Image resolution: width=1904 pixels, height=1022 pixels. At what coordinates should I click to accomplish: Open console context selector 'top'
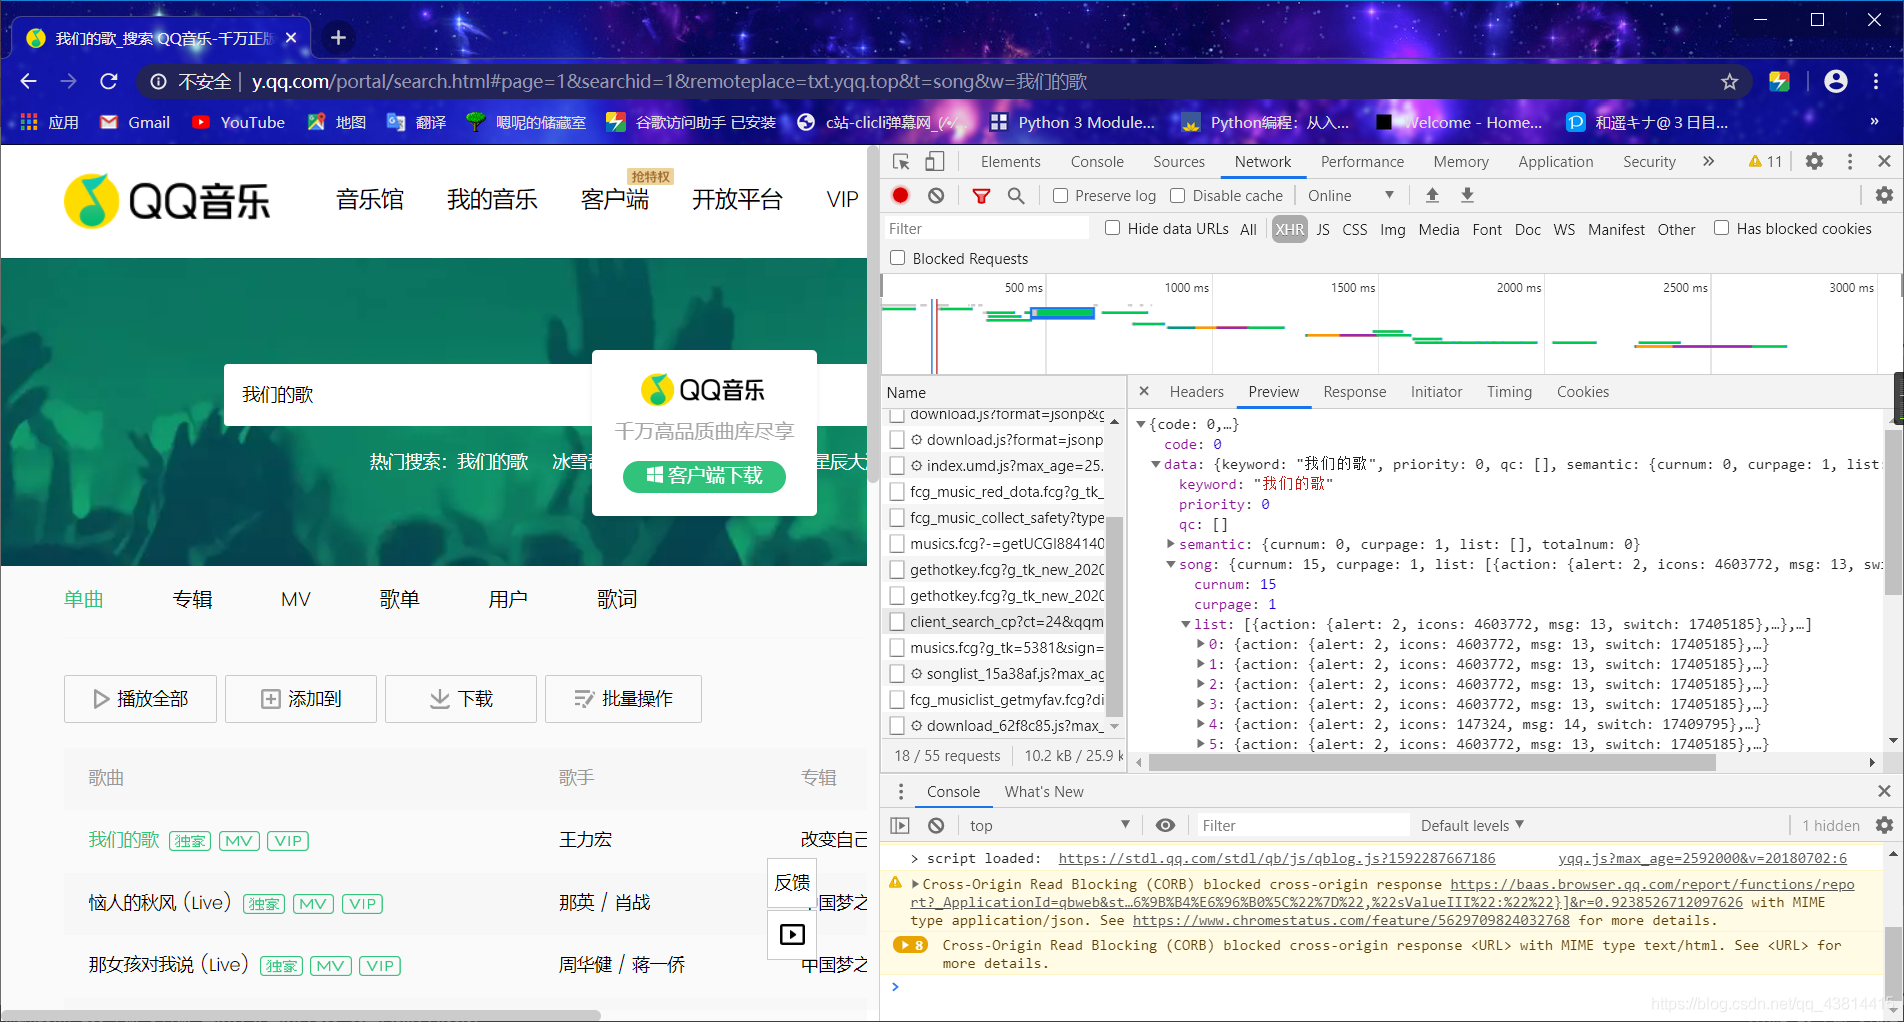click(1049, 826)
